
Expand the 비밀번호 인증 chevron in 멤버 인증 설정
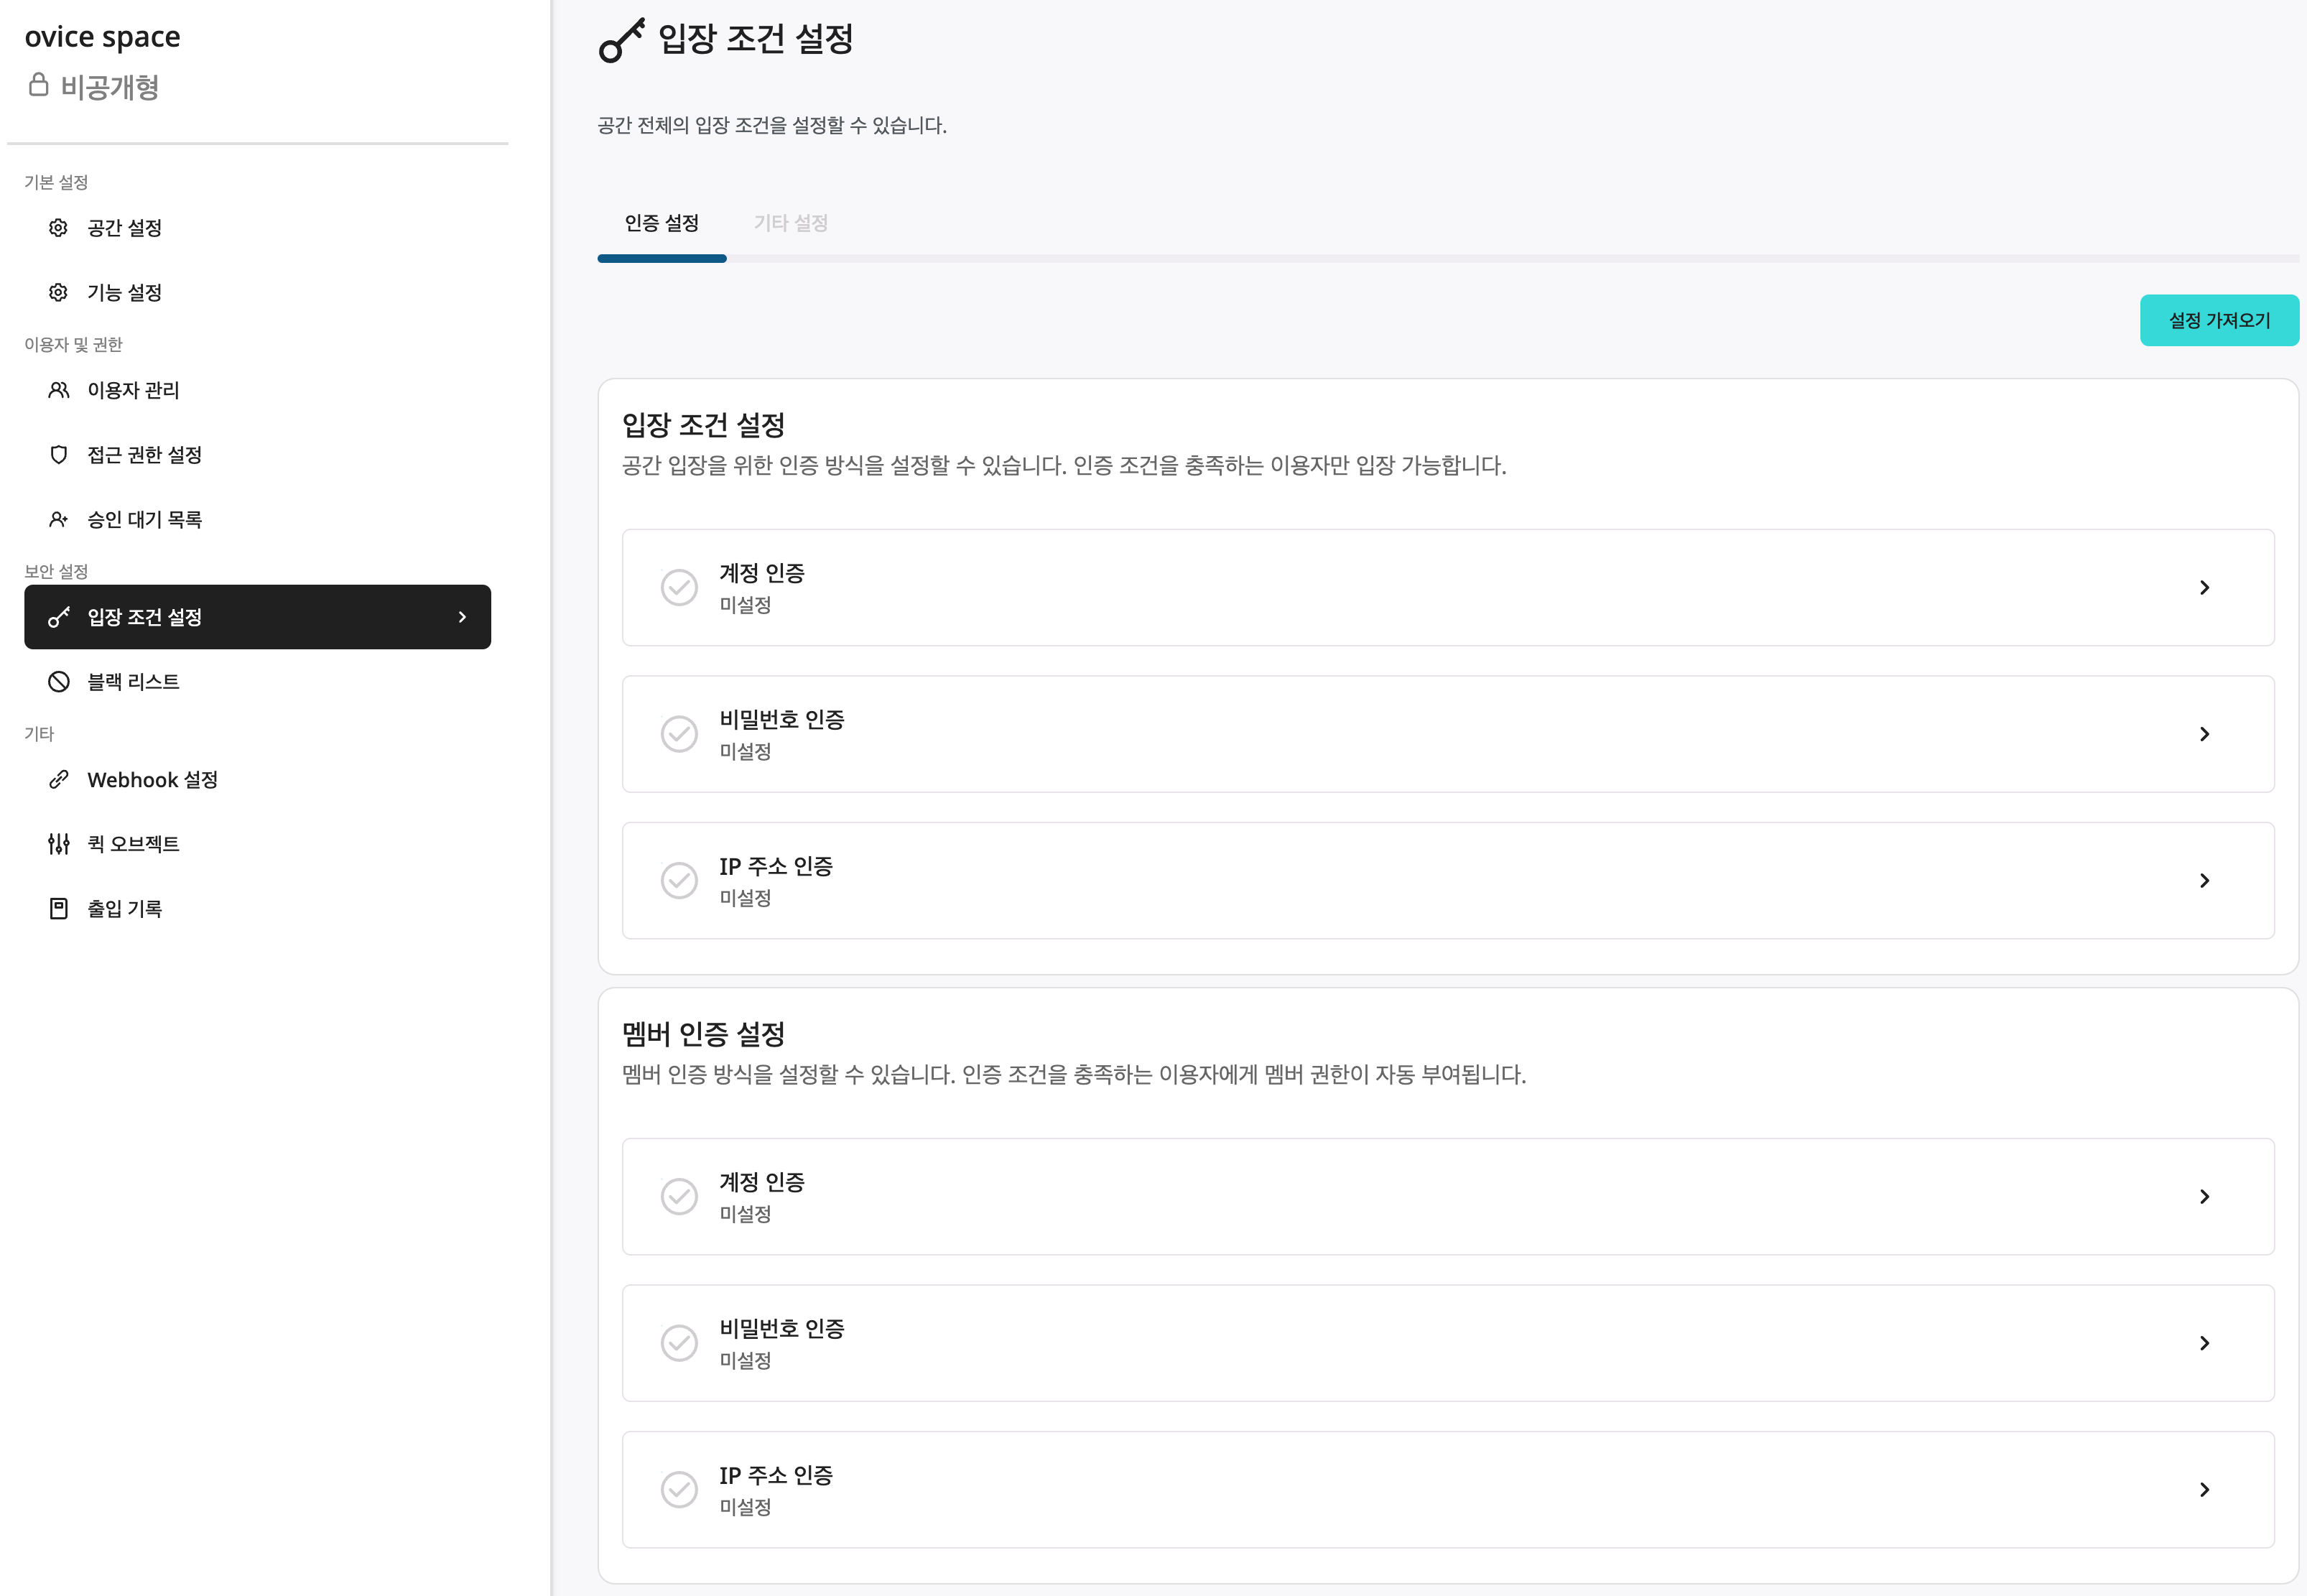point(2204,1343)
